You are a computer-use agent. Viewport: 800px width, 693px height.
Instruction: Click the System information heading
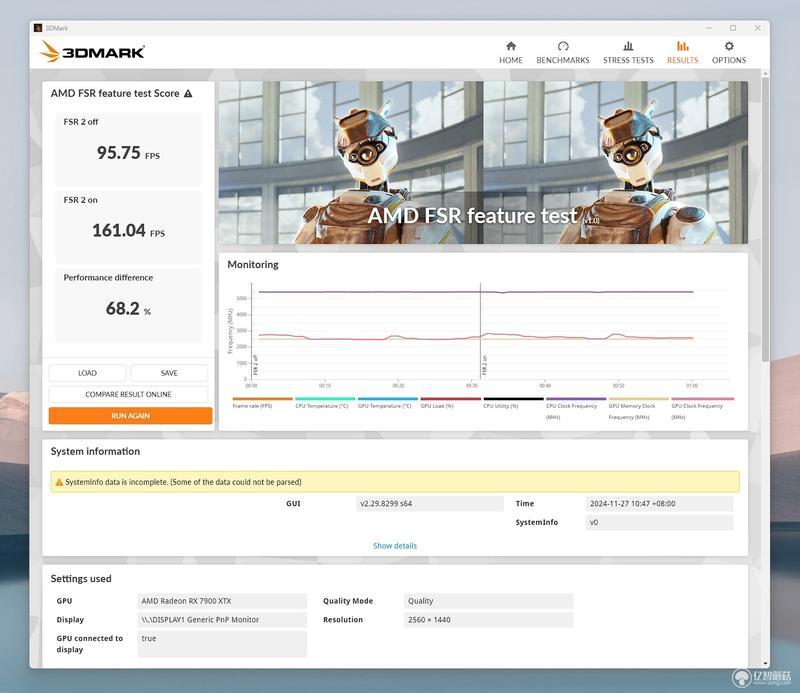click(95, 451)
